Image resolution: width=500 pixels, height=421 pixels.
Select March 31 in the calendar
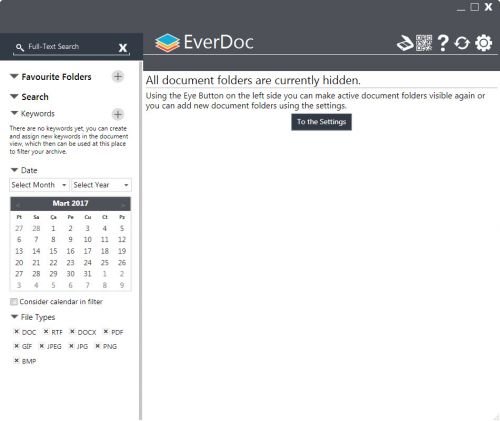point(88,274)
